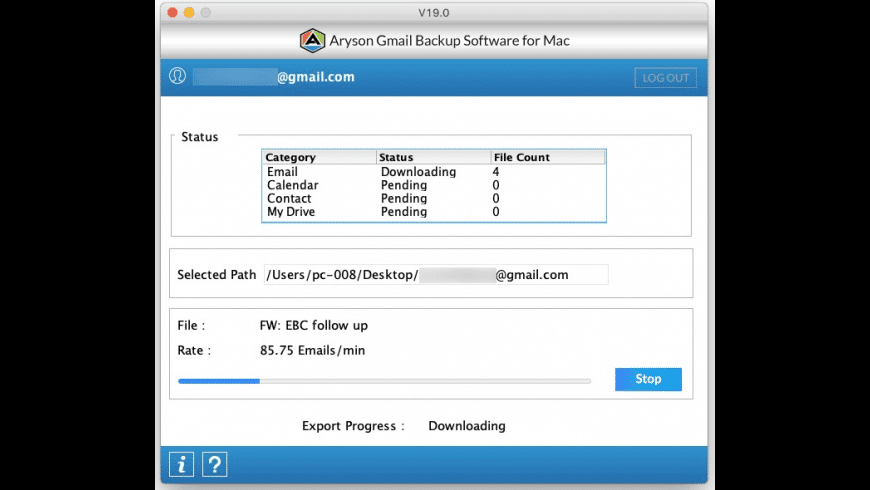Click the Calendar Pending status cell
The height and width of the screenshot is (490, 870).
[x=404, y=185]
